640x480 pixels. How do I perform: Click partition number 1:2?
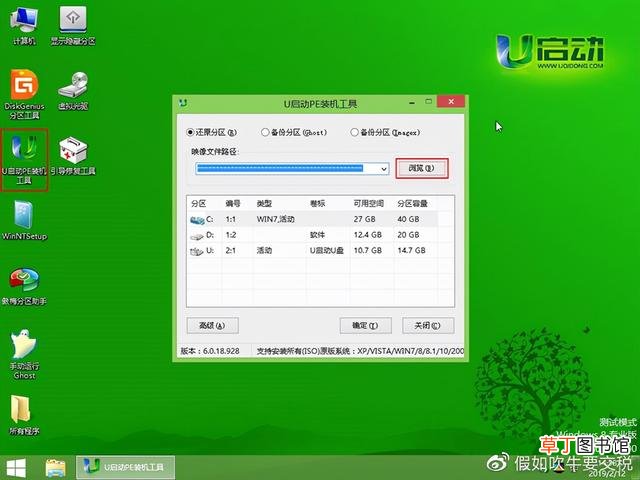click(x=231, y=235)
